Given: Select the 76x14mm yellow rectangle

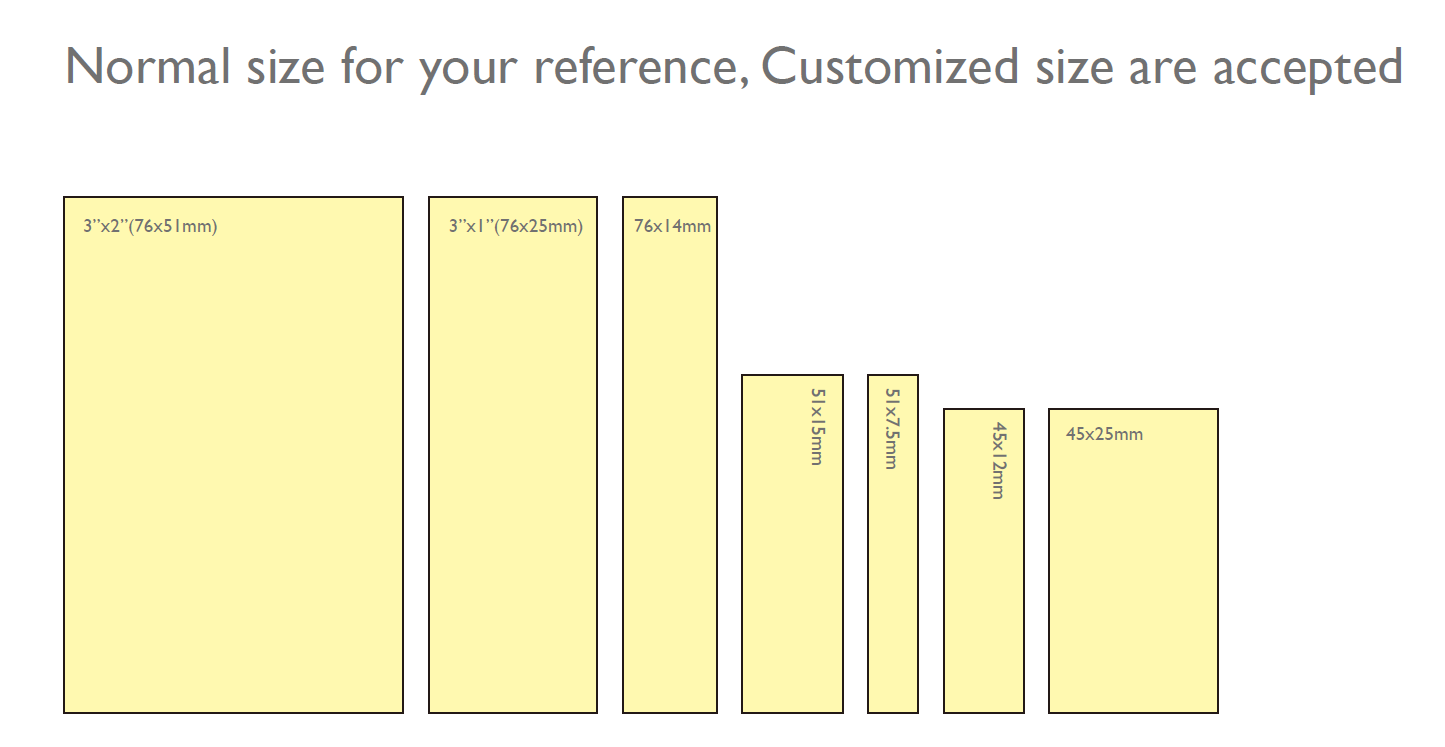Looking at the screenshot, I should tap(670, 455).
